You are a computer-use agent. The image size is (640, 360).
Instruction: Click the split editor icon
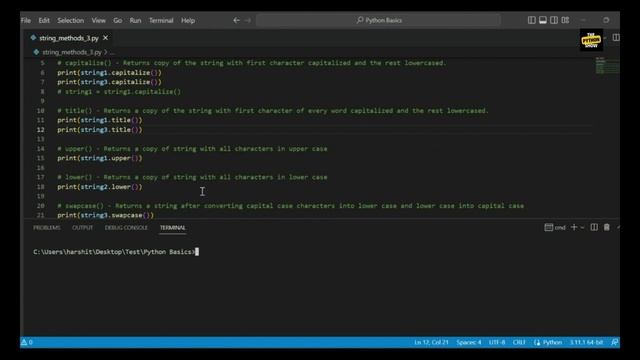pos(616,38)
